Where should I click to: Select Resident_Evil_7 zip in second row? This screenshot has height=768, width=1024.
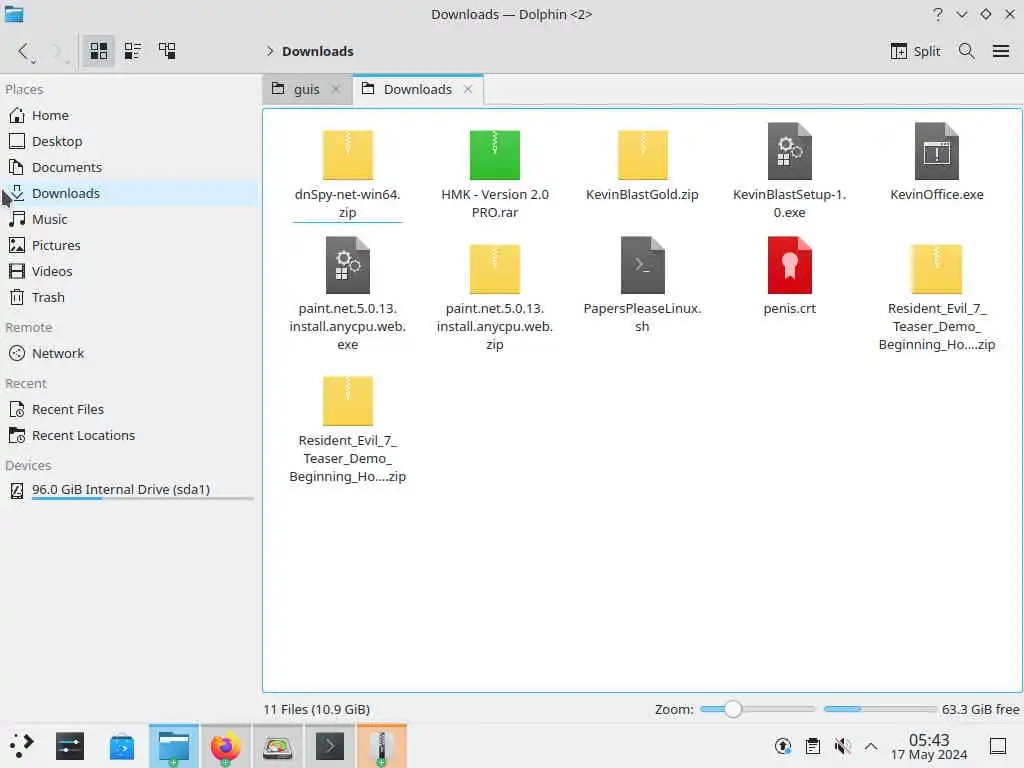click(936, 269)
